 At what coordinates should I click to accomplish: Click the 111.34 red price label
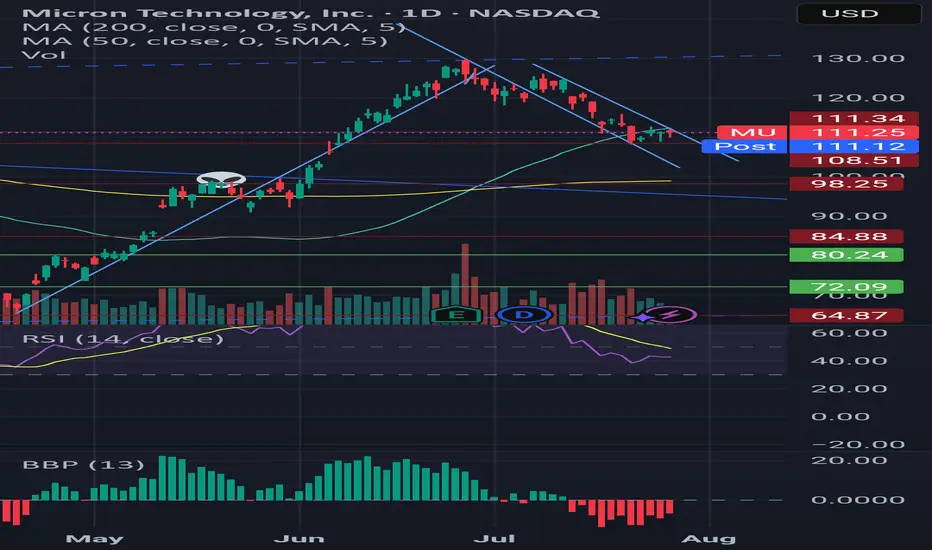(854, 118)
